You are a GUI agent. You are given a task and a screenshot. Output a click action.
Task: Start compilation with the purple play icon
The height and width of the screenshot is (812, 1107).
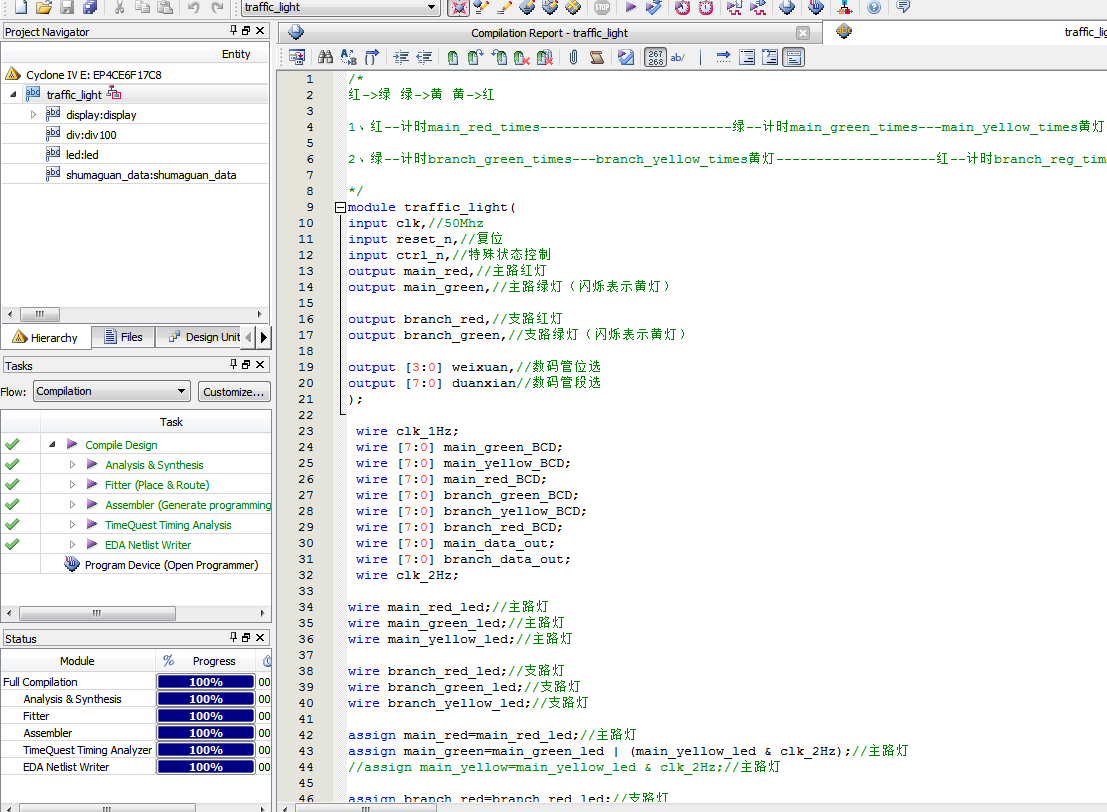tap(630, 7)
